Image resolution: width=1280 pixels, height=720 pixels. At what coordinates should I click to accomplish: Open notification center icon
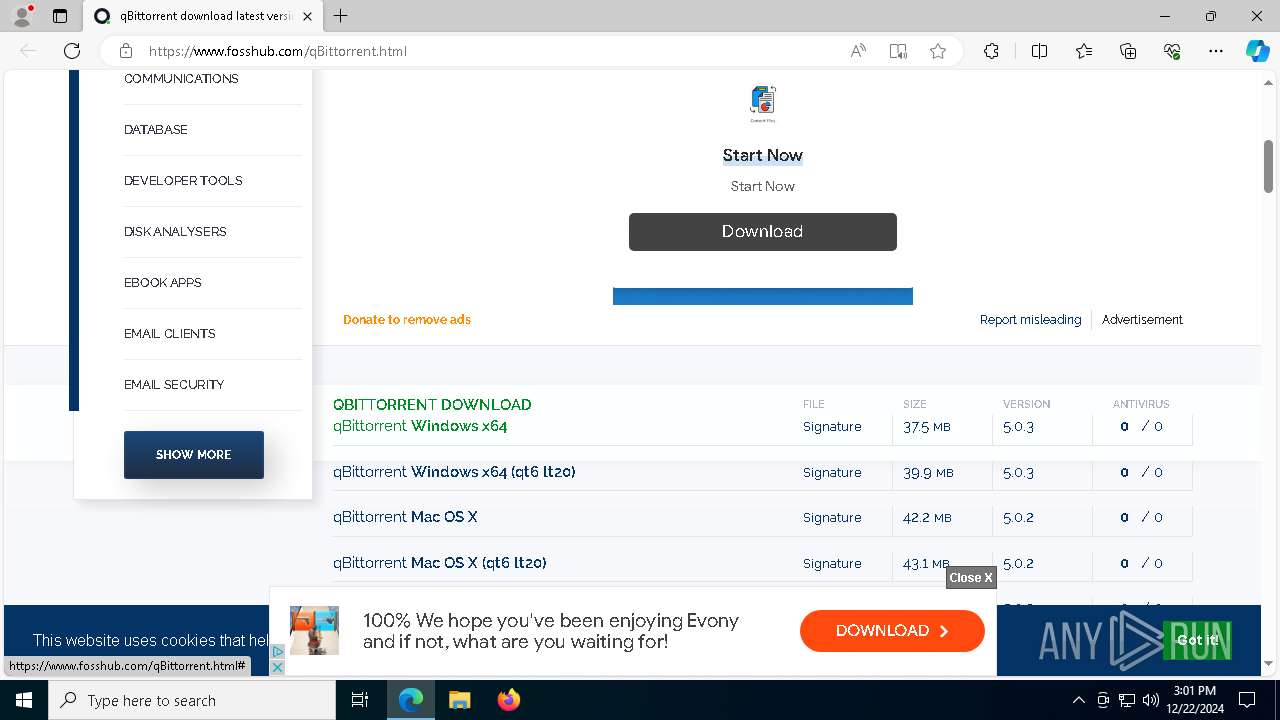[1247, 700]
